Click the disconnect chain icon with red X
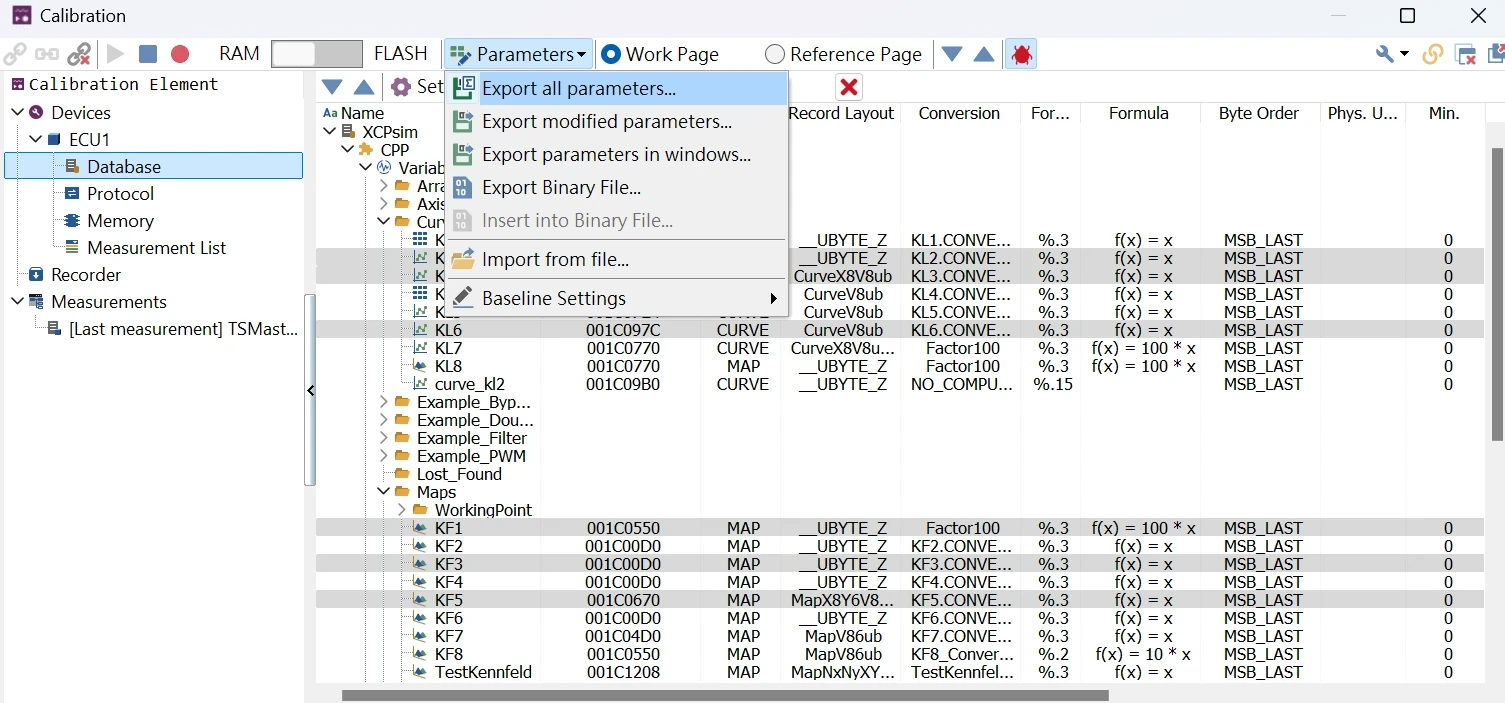The image size is (1505, 703). [79, 54]
